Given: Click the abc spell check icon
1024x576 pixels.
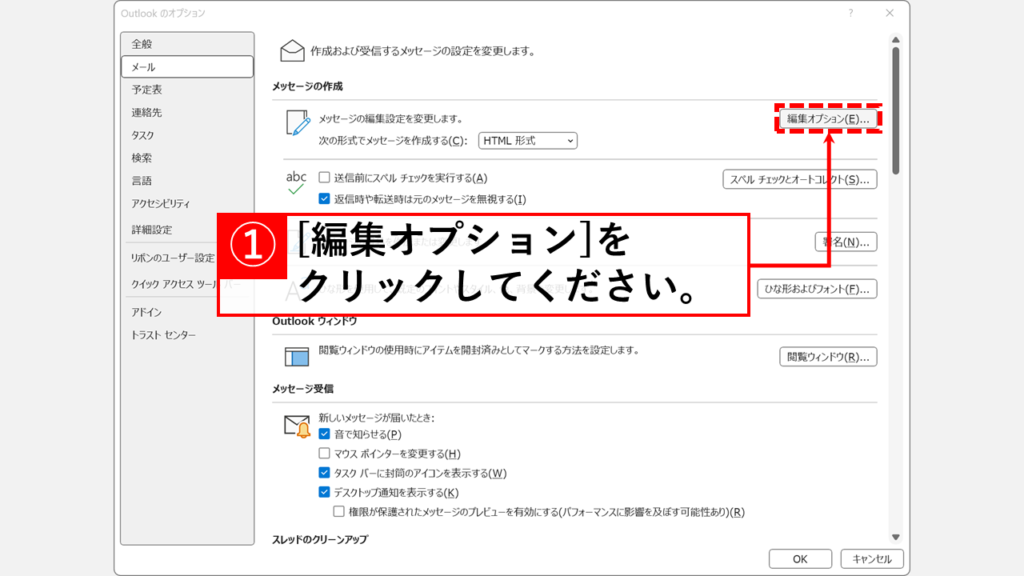Looking at the screenshot, I should click(296, 182).
